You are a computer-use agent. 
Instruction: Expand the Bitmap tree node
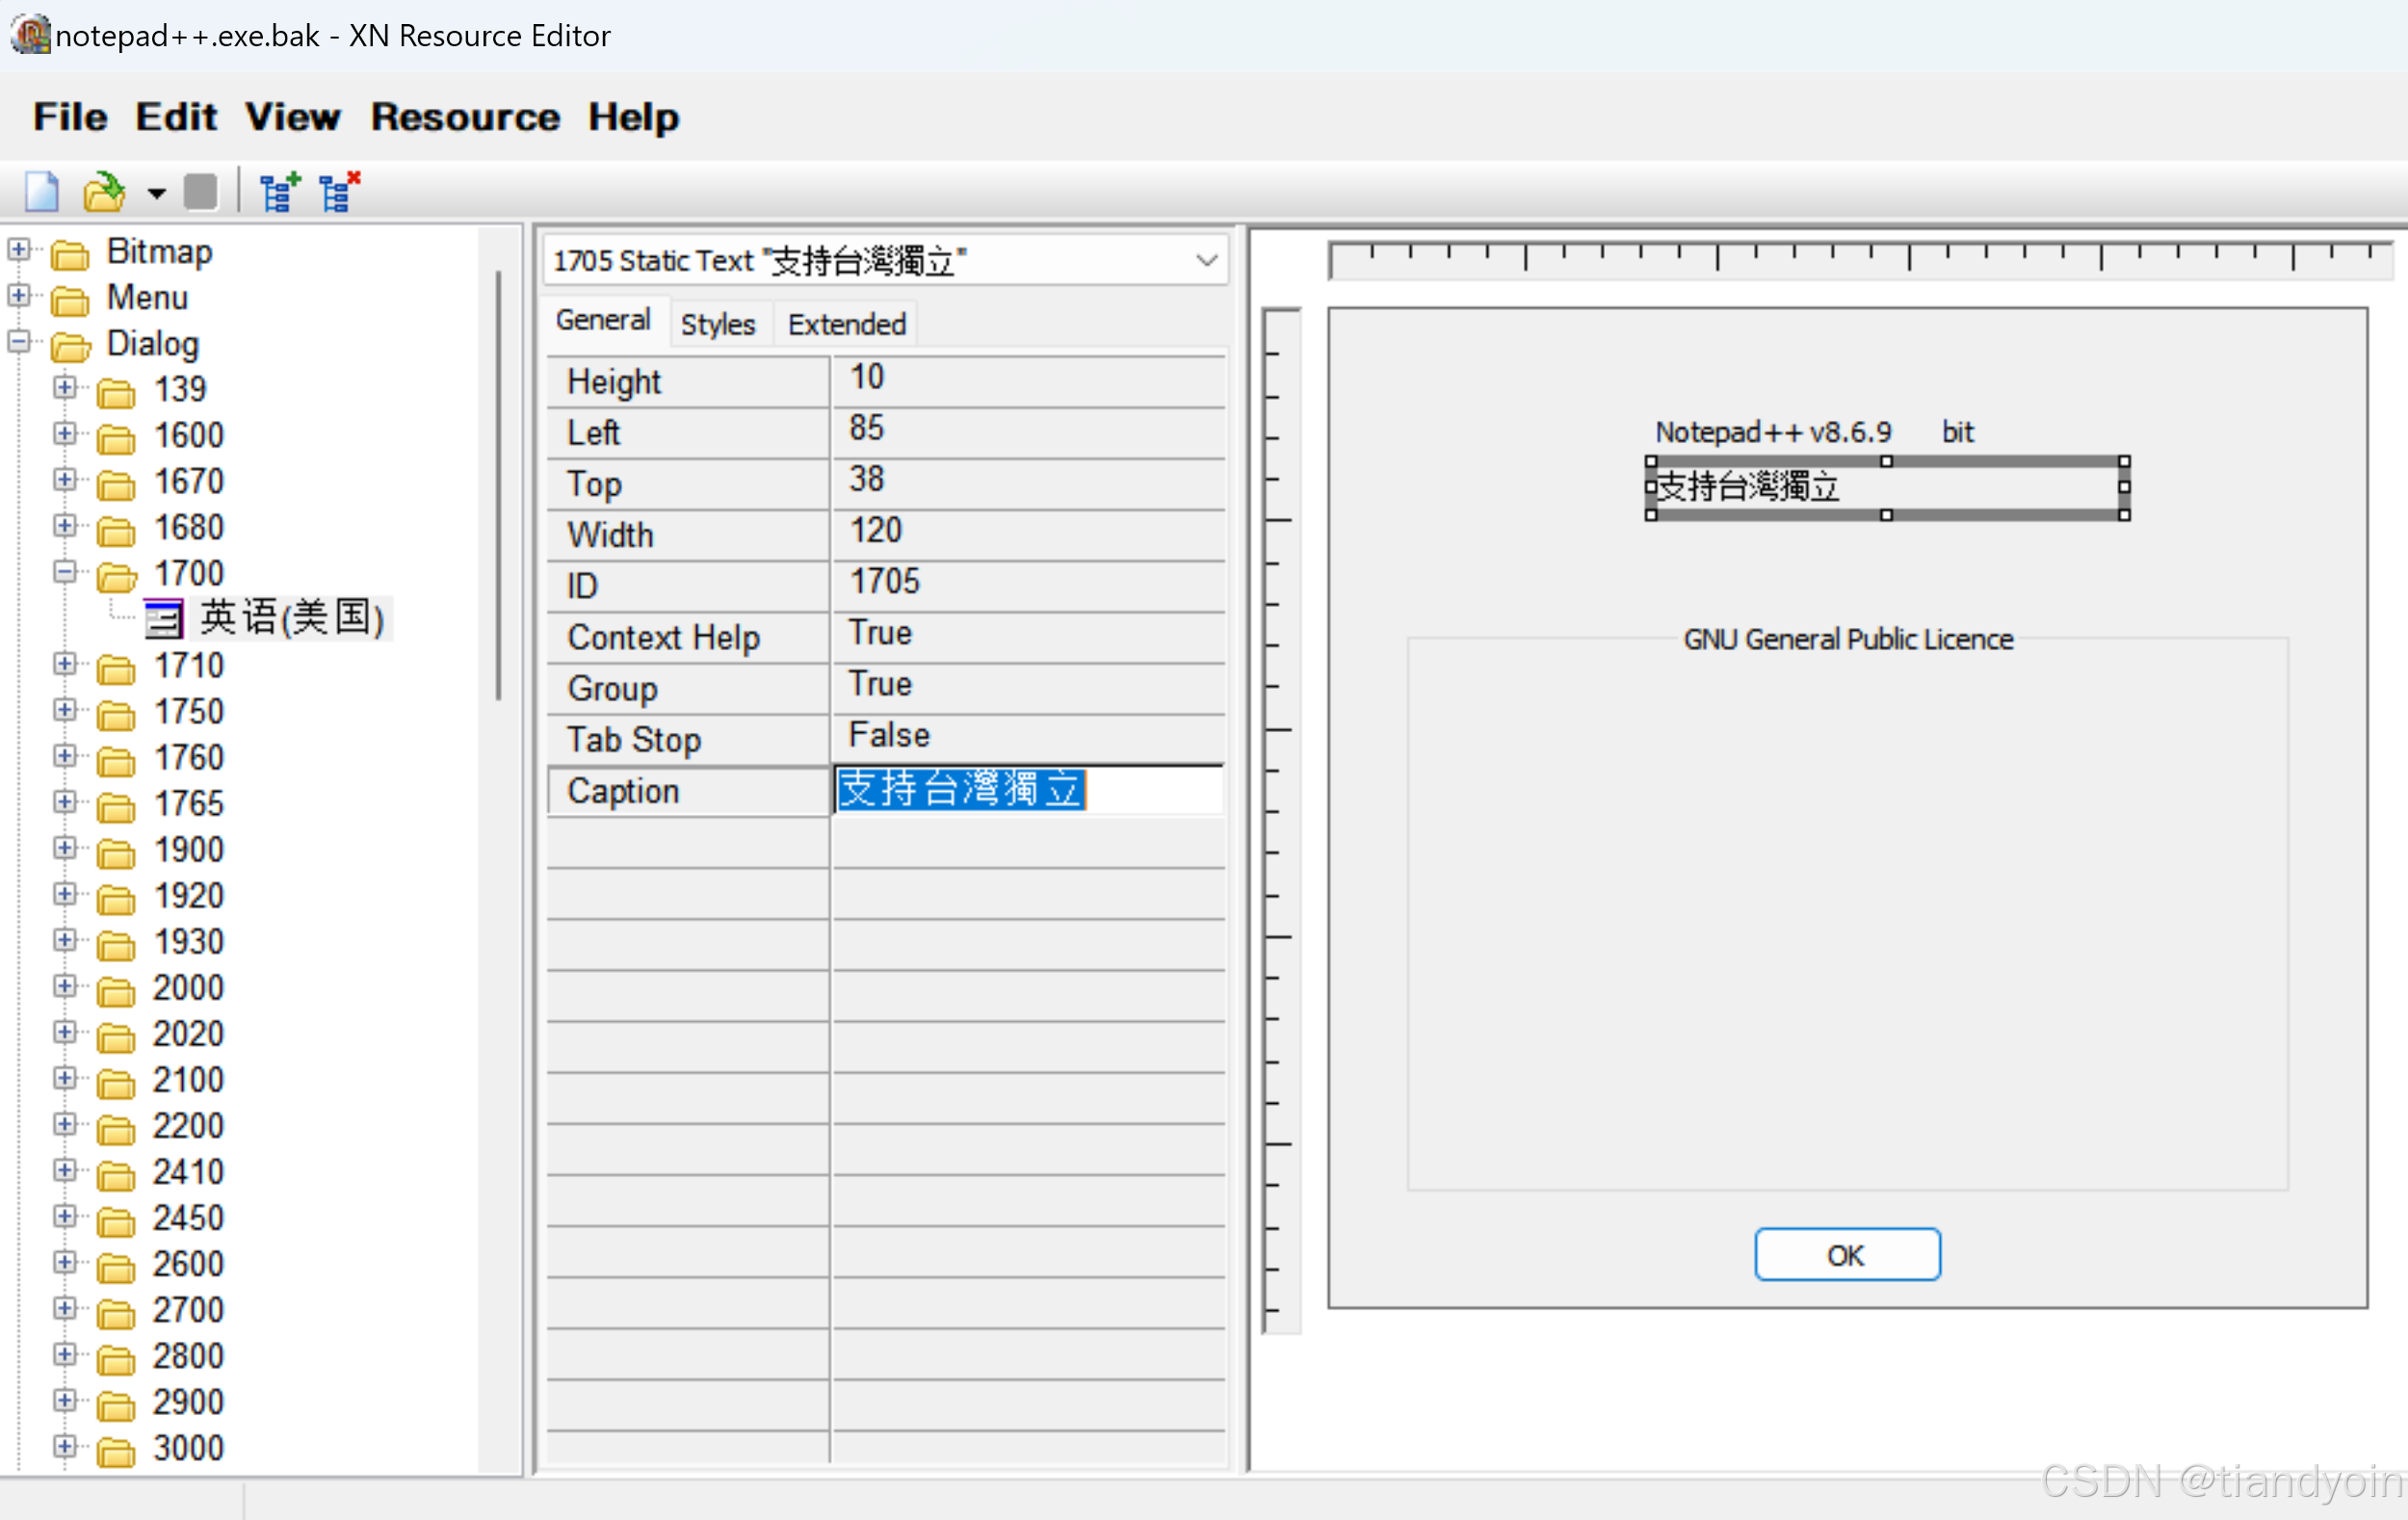(19, 249)
